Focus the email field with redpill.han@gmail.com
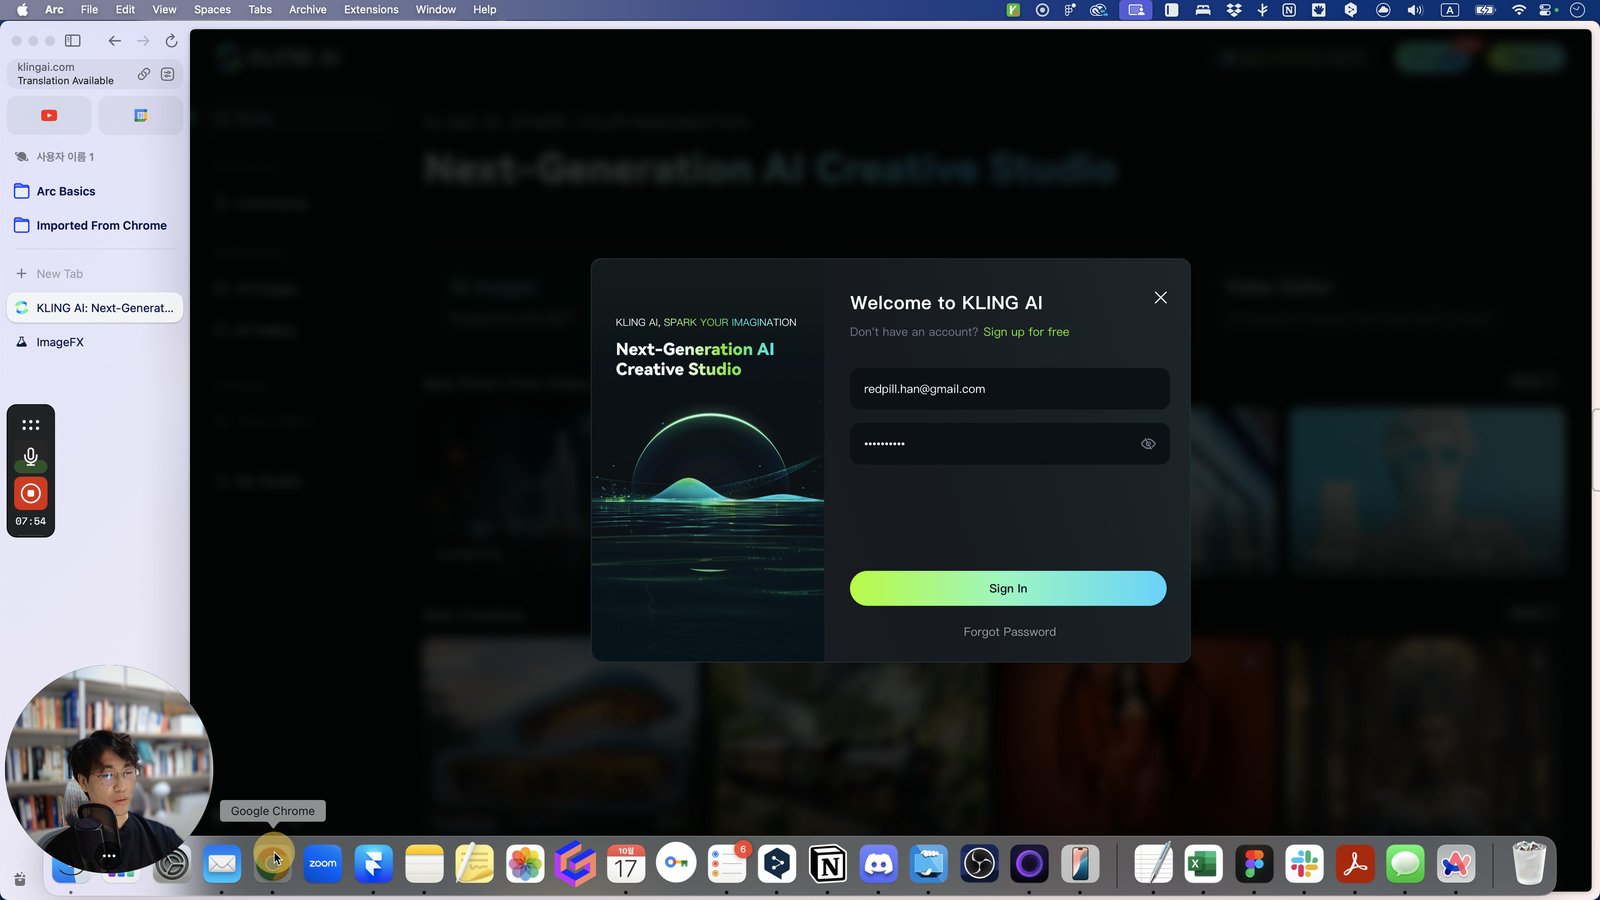Viewport: 1600px width, 900px height. (1009, 389)
